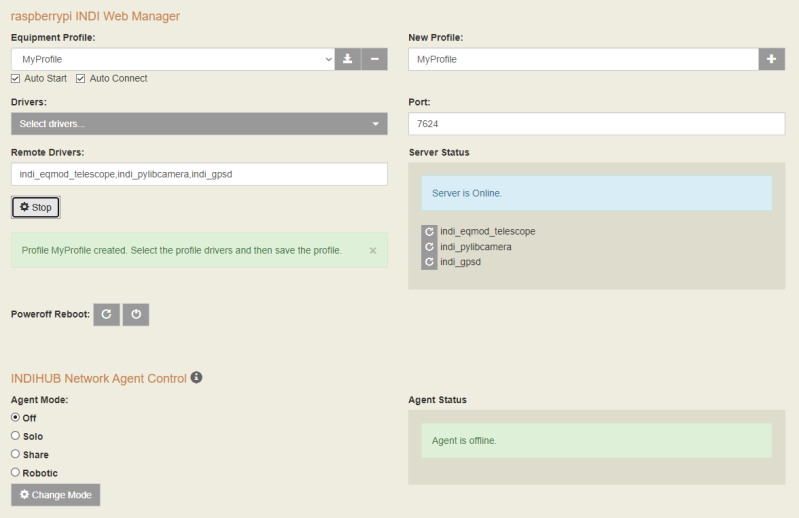Click the Profile MyProfile created message text

[x=181, y=251]
